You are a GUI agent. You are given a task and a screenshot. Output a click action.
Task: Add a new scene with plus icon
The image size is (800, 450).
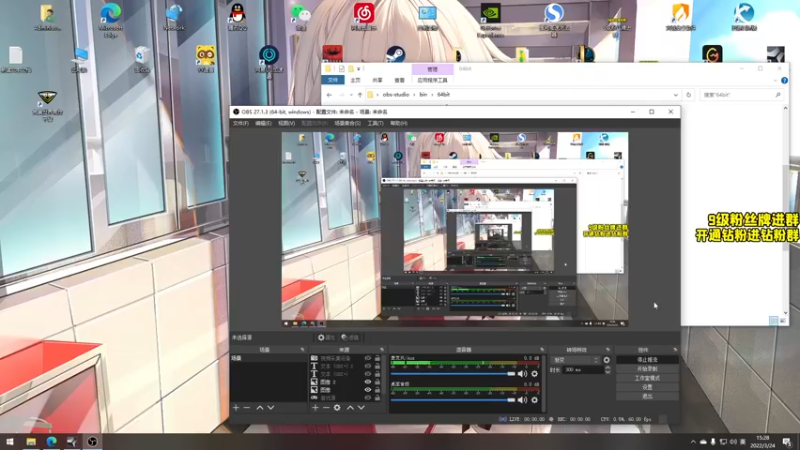click(236, 408)
